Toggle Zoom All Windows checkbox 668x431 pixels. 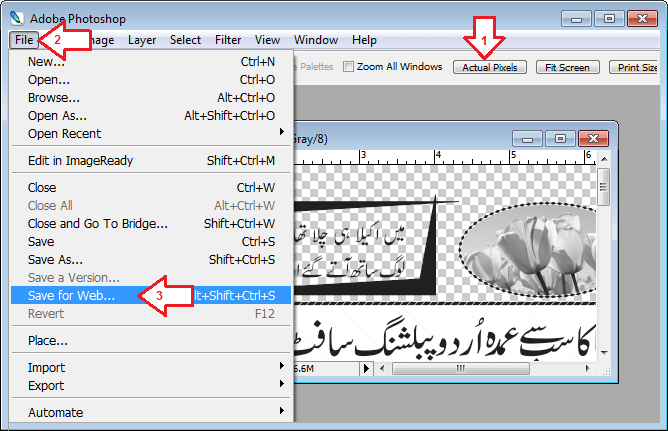[348, 67]
